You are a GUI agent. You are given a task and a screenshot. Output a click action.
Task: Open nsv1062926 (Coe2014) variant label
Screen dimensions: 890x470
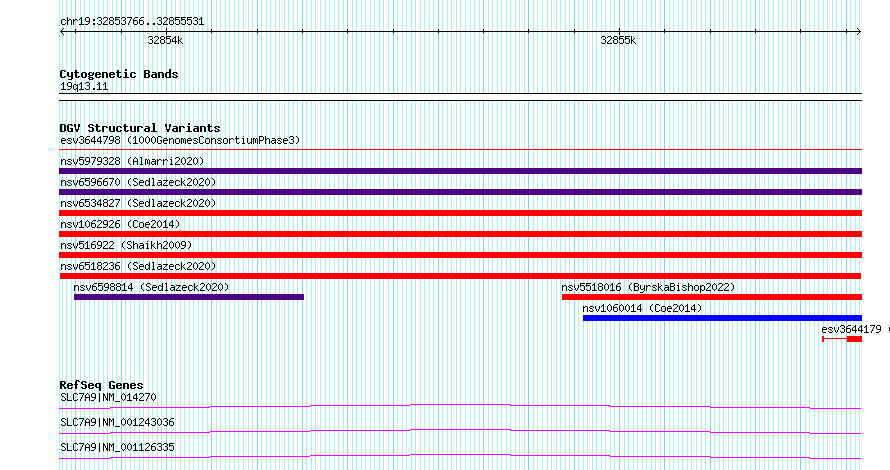120,224
